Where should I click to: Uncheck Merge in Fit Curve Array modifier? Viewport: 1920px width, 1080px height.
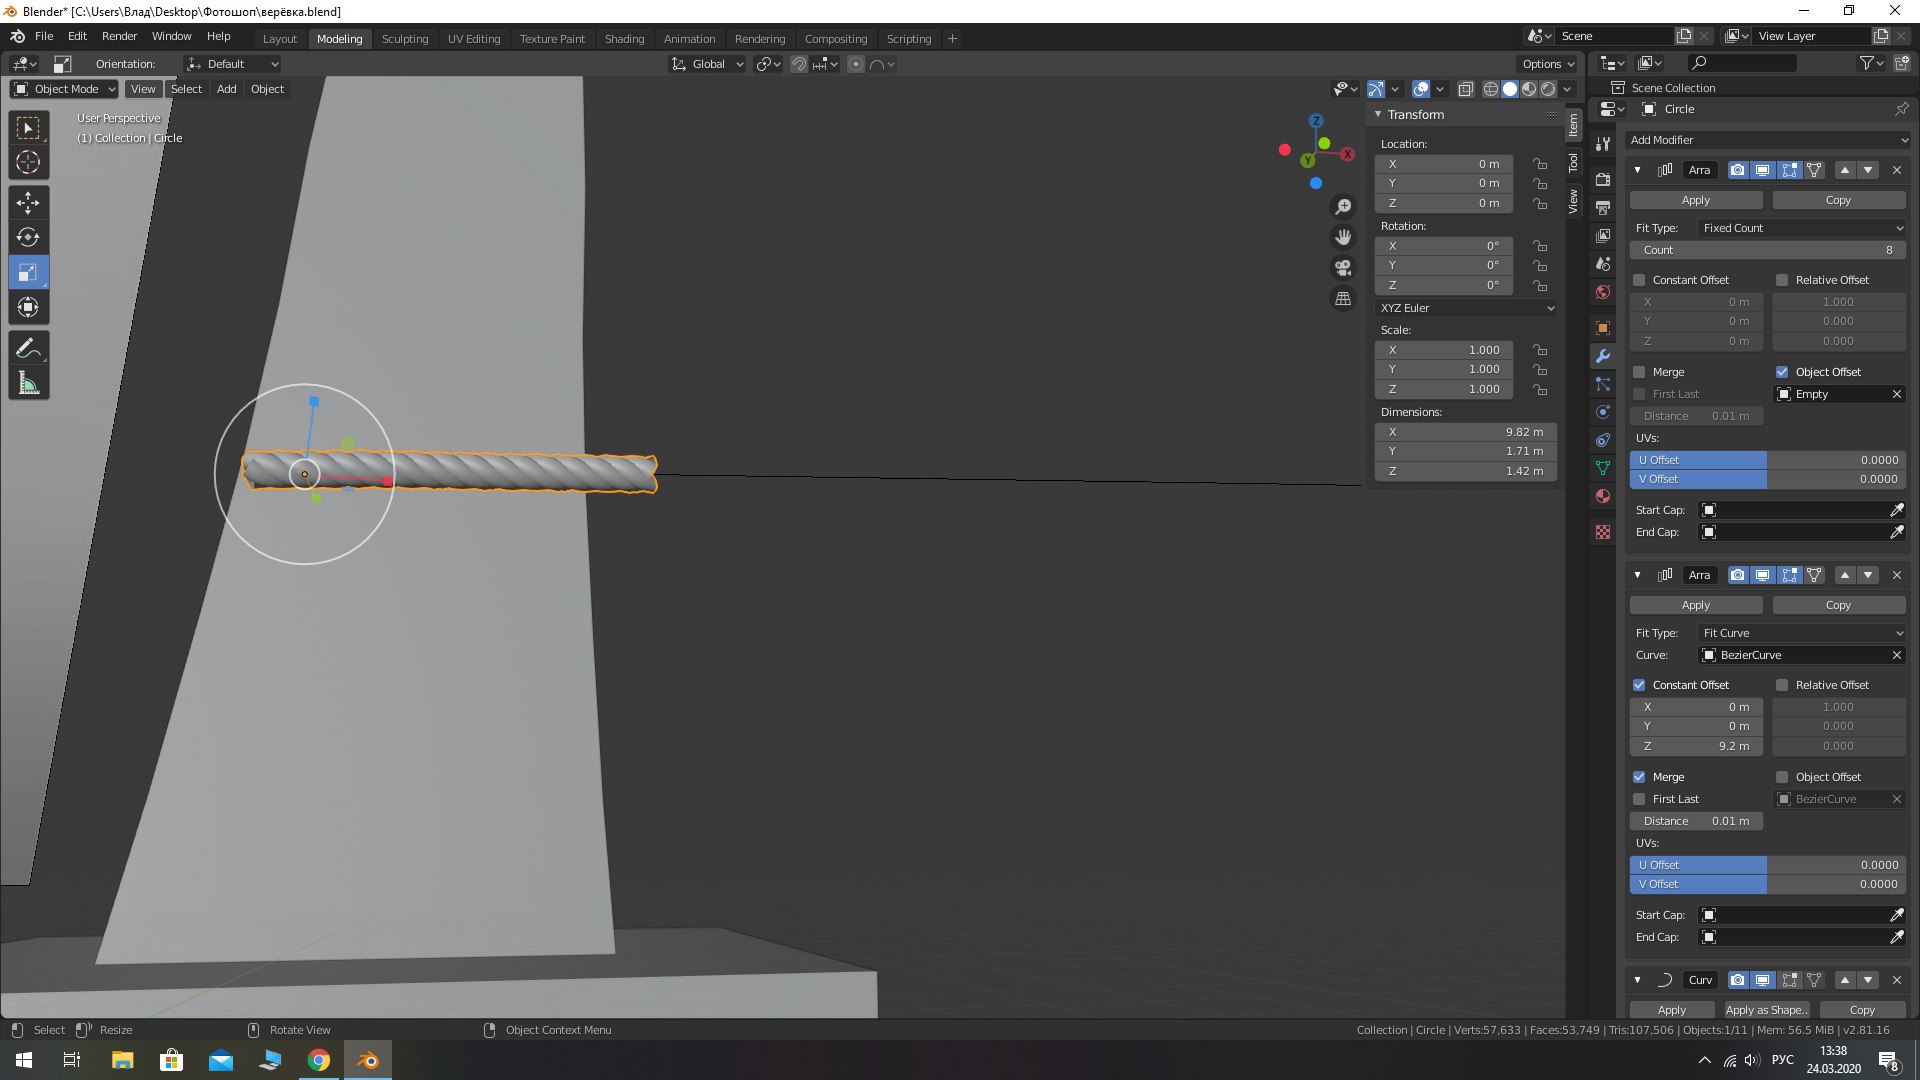pyautogui.click(x=1639, y=777)
